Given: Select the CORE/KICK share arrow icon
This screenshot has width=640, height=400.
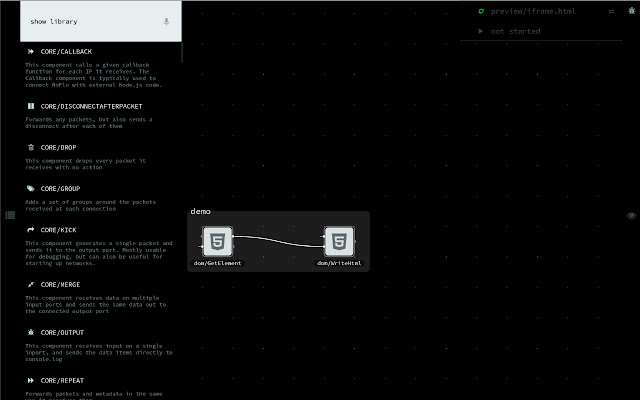Looking at the screenshot, I should [x=31, y=230].
